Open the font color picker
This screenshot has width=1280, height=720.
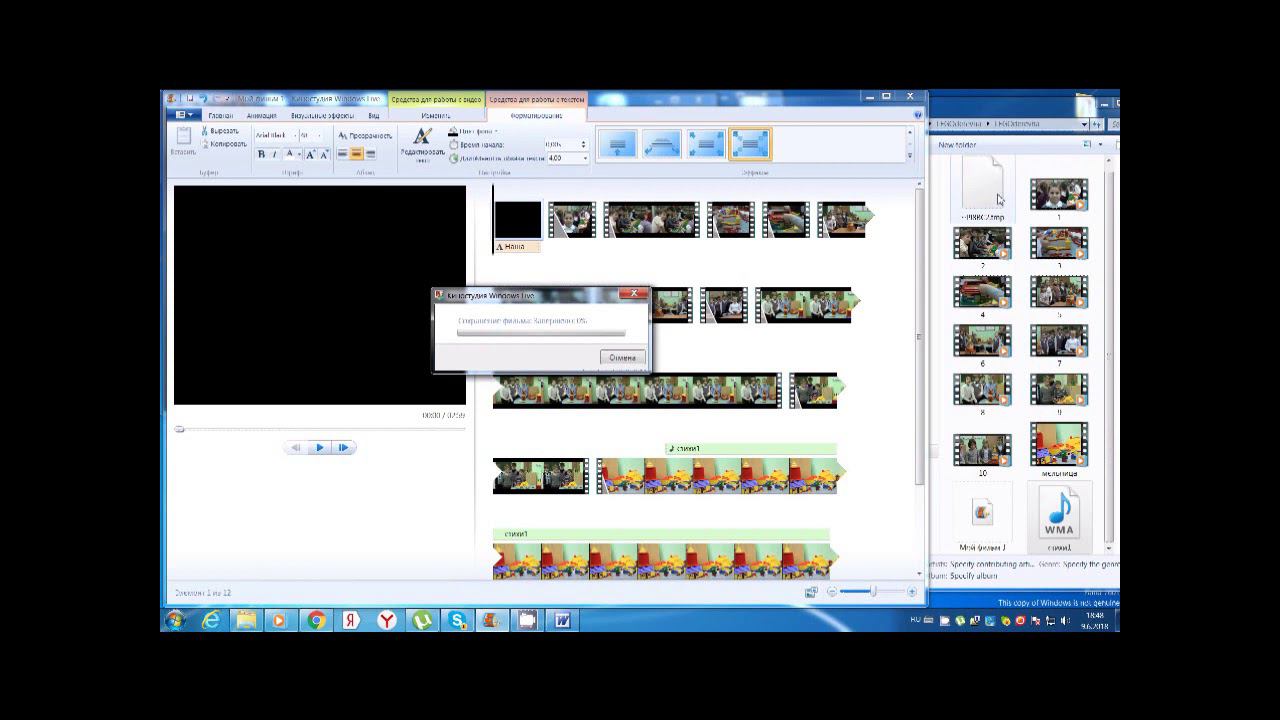coord(291,154)
